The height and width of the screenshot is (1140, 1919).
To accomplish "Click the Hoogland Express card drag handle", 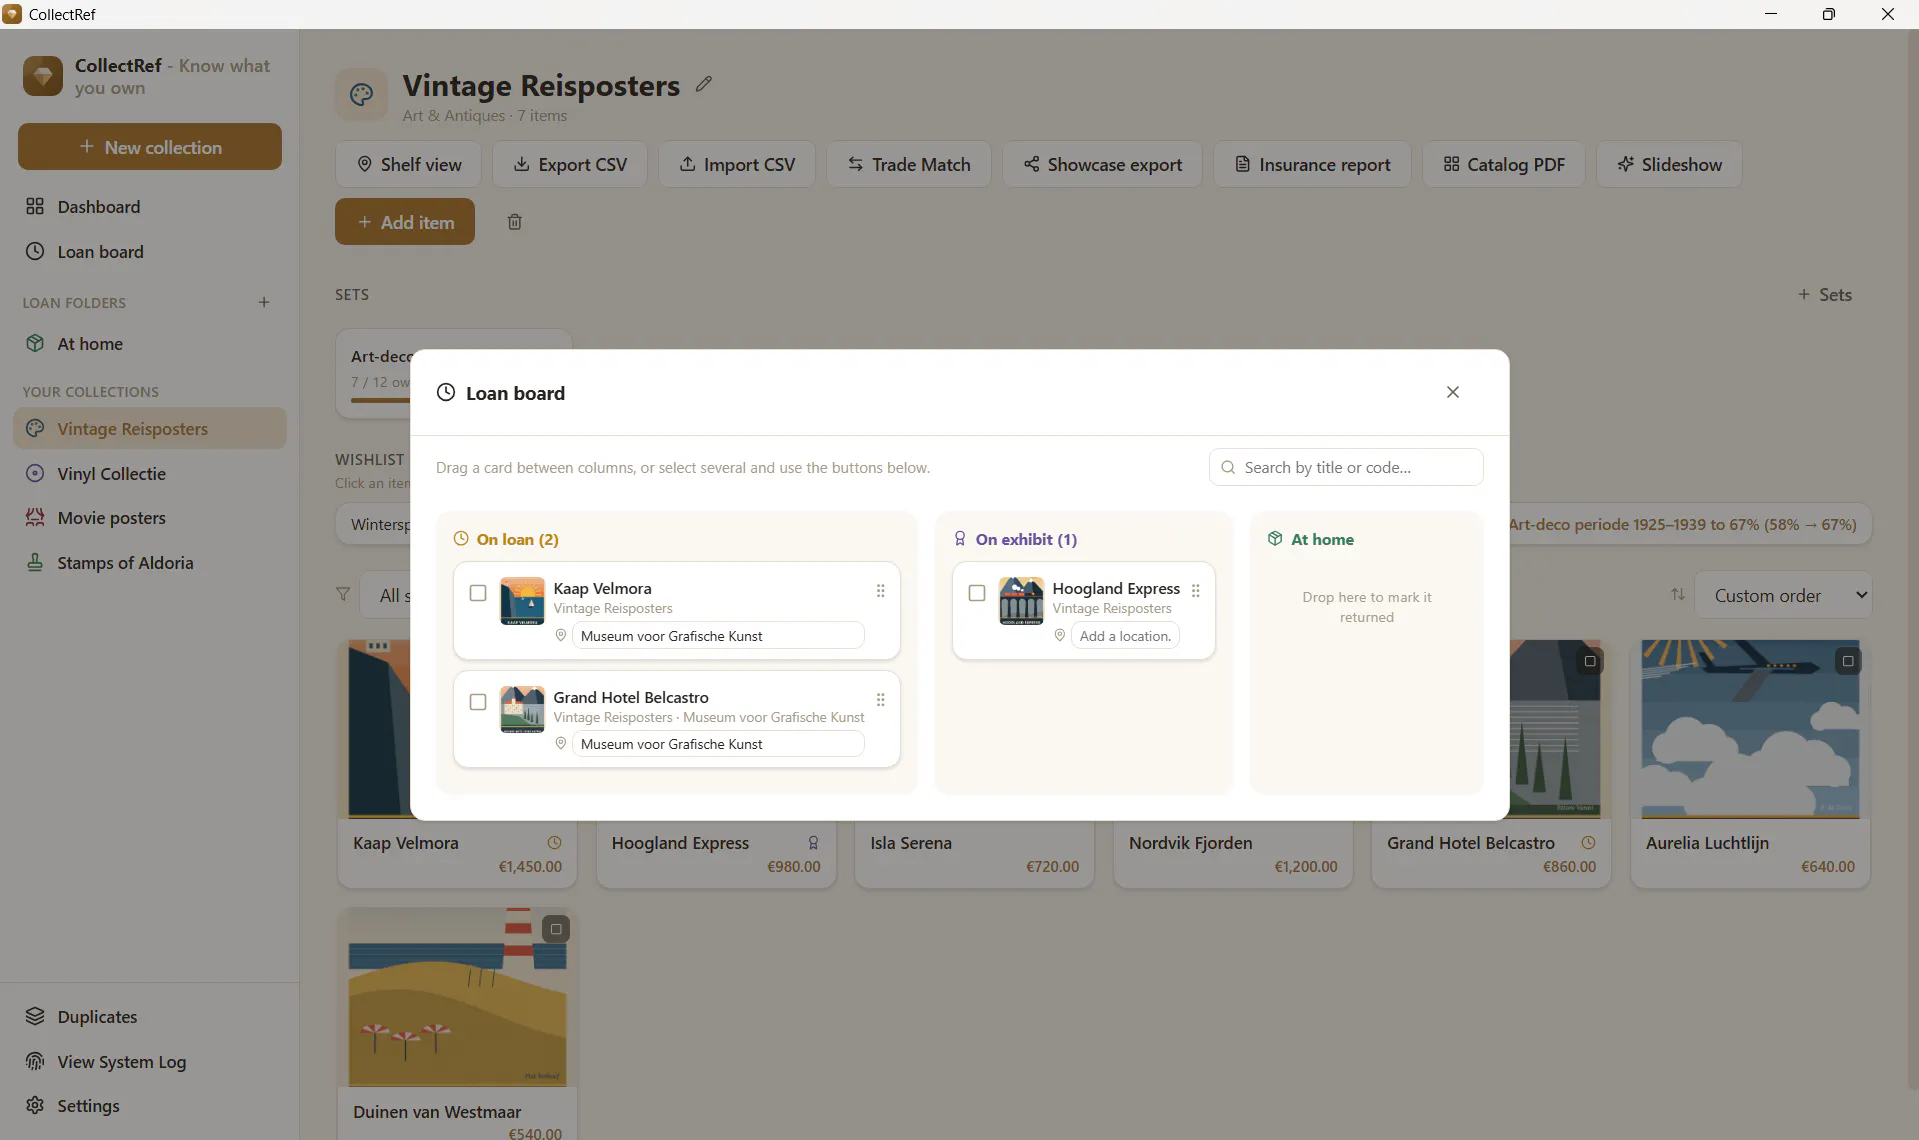I will [1195, 591].
